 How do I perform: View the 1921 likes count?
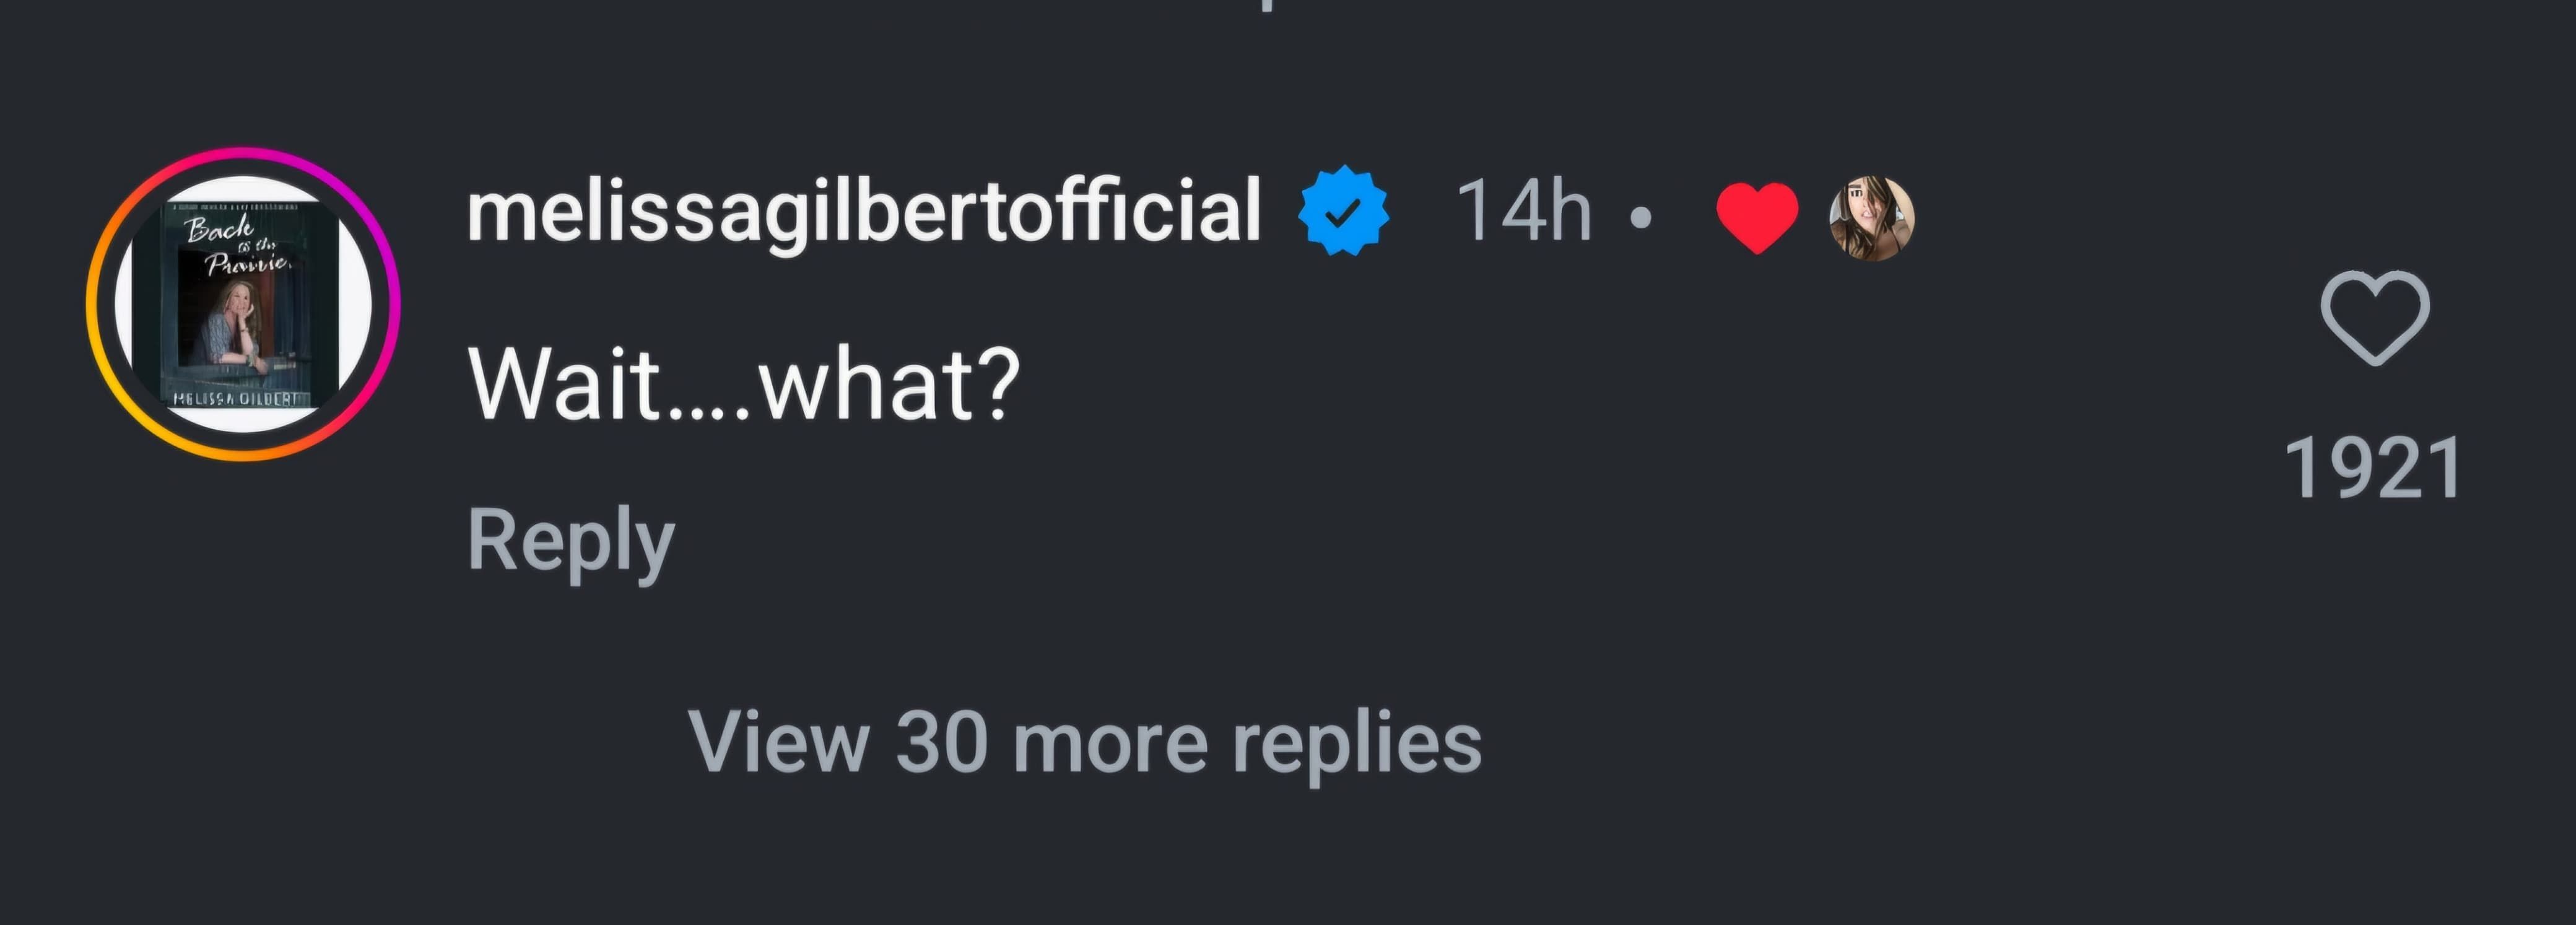tap(2373, 468)
